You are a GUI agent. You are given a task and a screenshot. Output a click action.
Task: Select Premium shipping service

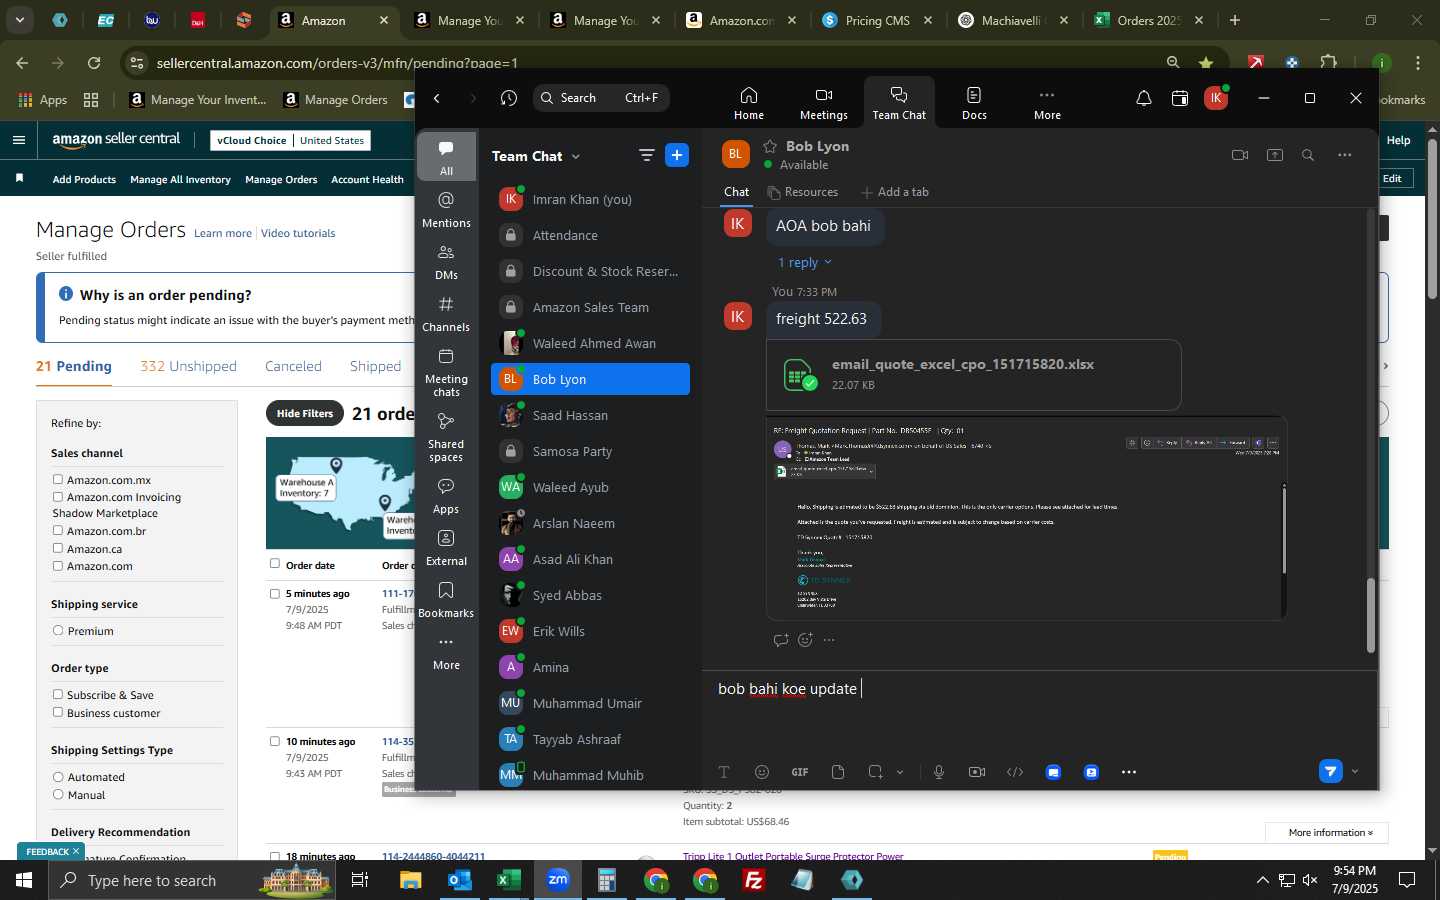click(x=58, y=630)
